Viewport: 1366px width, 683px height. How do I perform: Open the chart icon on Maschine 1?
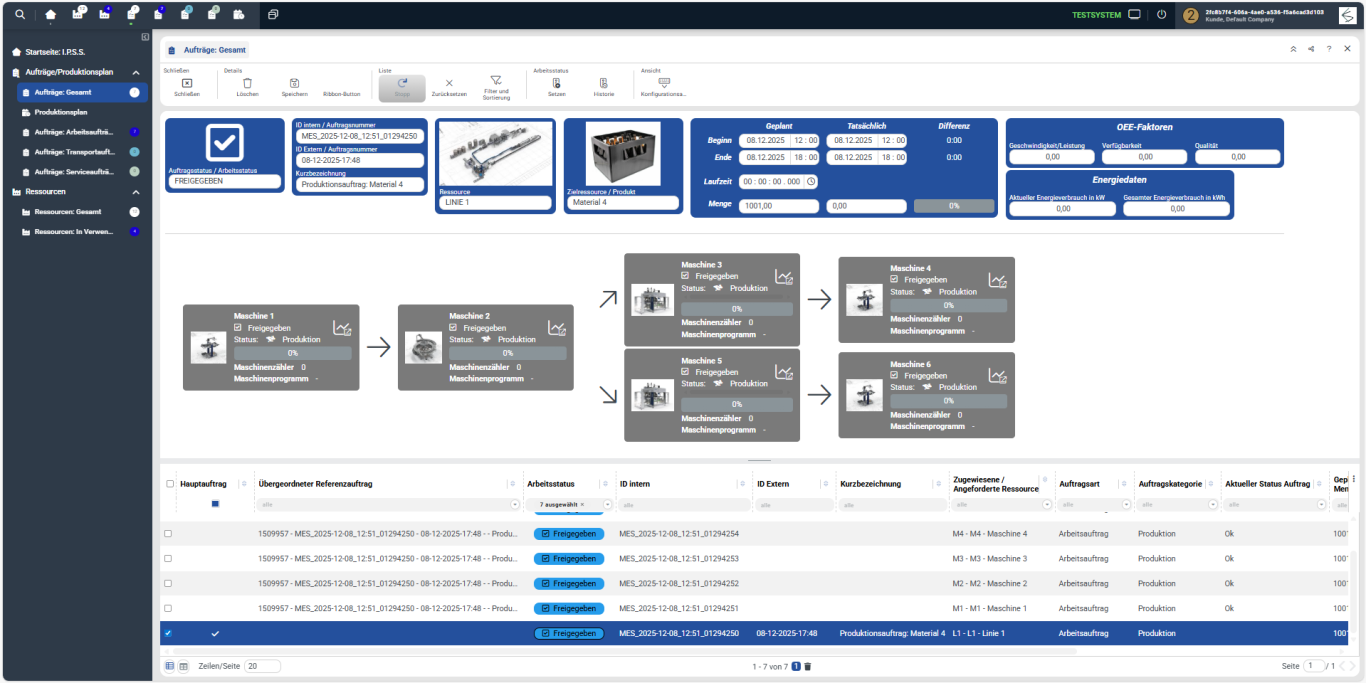(x=342, y=328)
